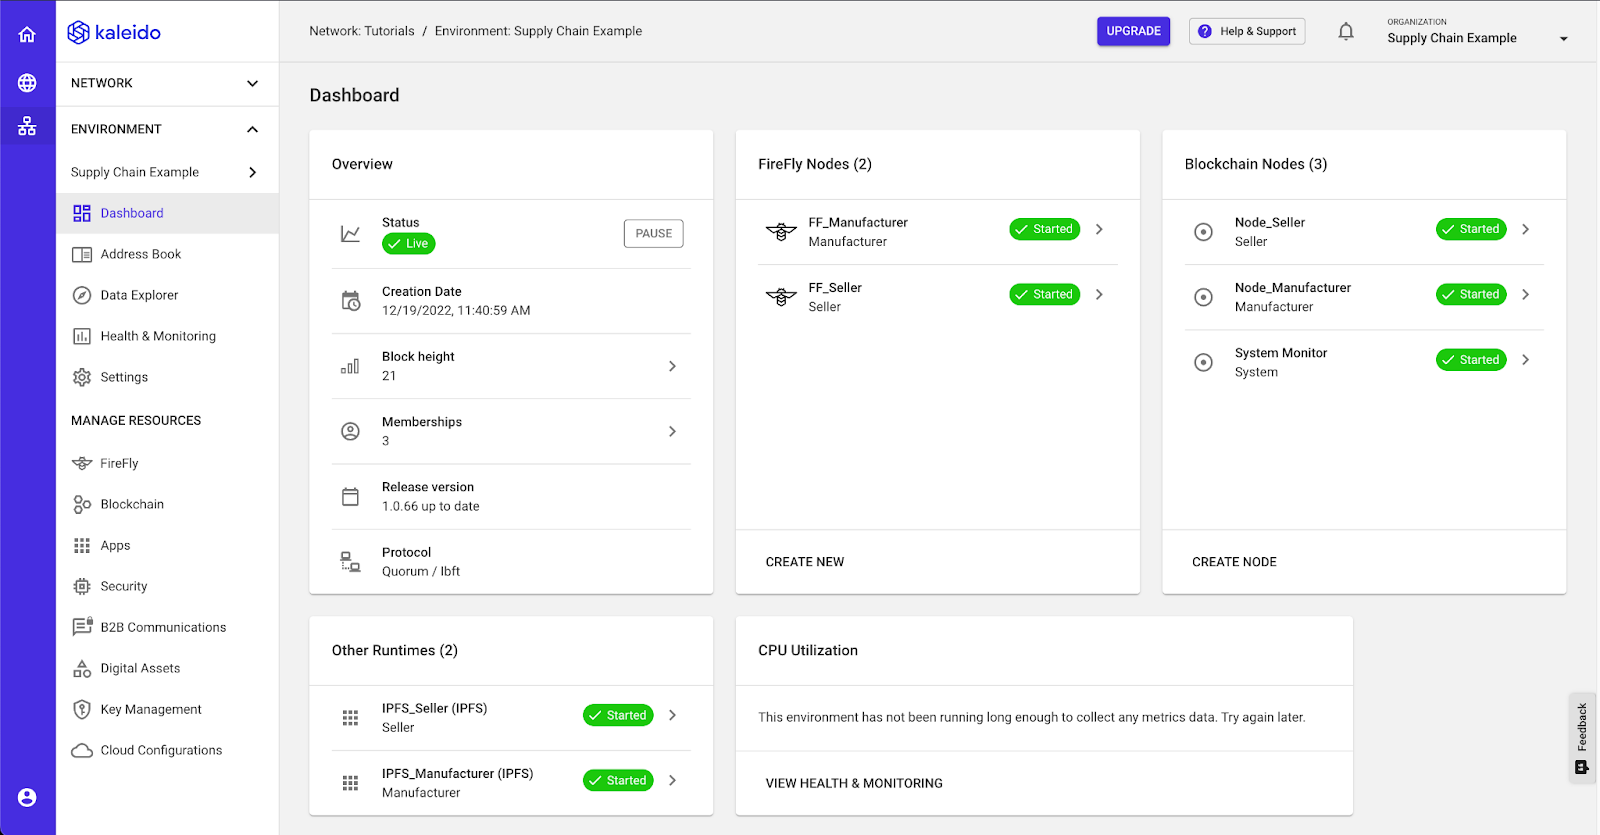This screenshot has width=1600, height=835.
Task: Expand Supply Chain Example environment arrow
Action: 252,172
